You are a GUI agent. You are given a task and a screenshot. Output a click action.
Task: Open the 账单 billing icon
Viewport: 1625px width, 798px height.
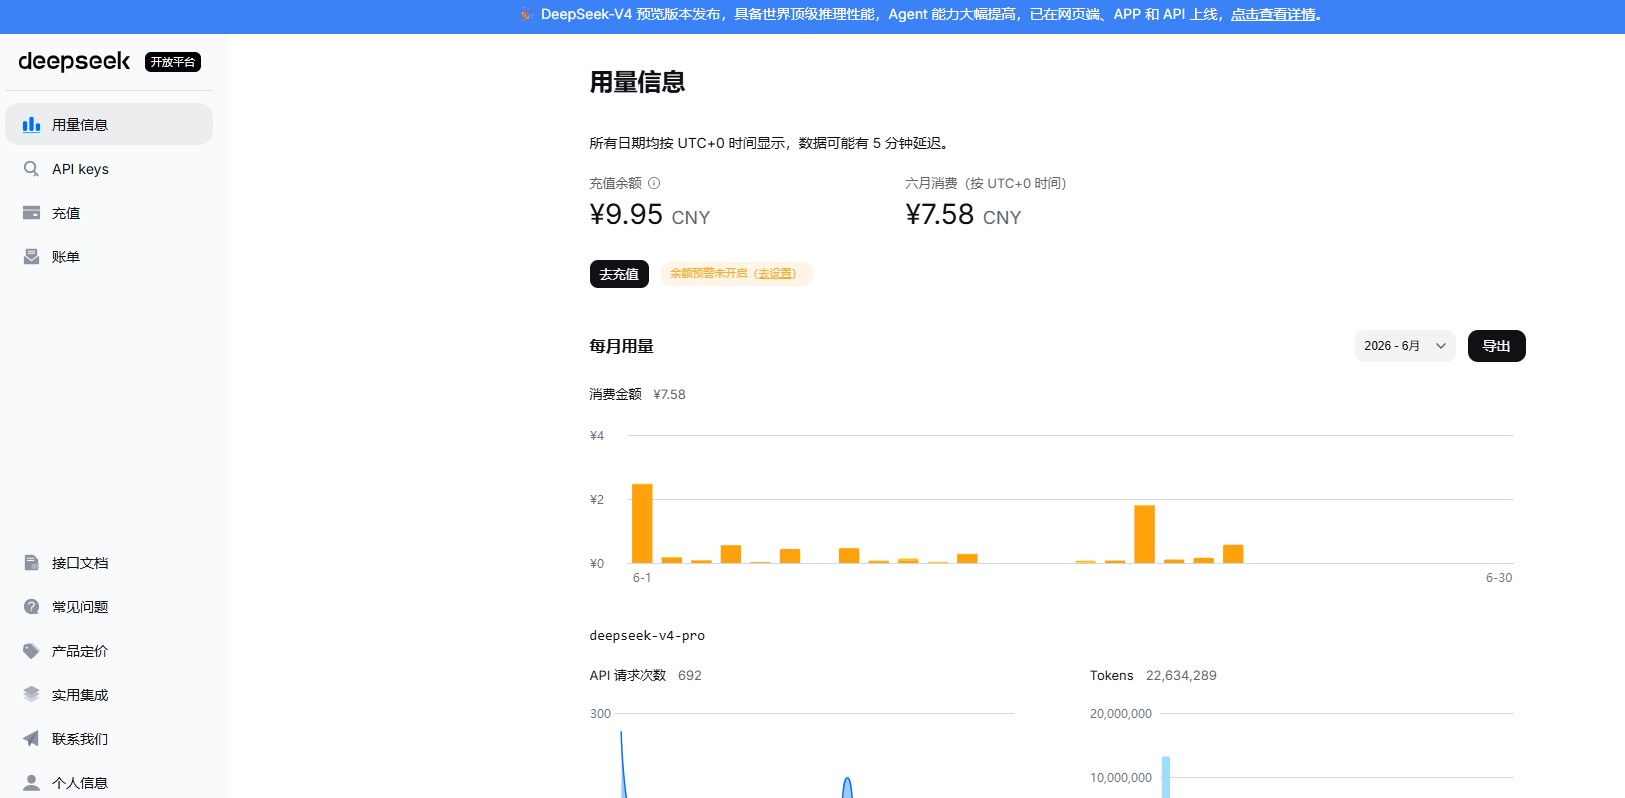pos(31,257)
